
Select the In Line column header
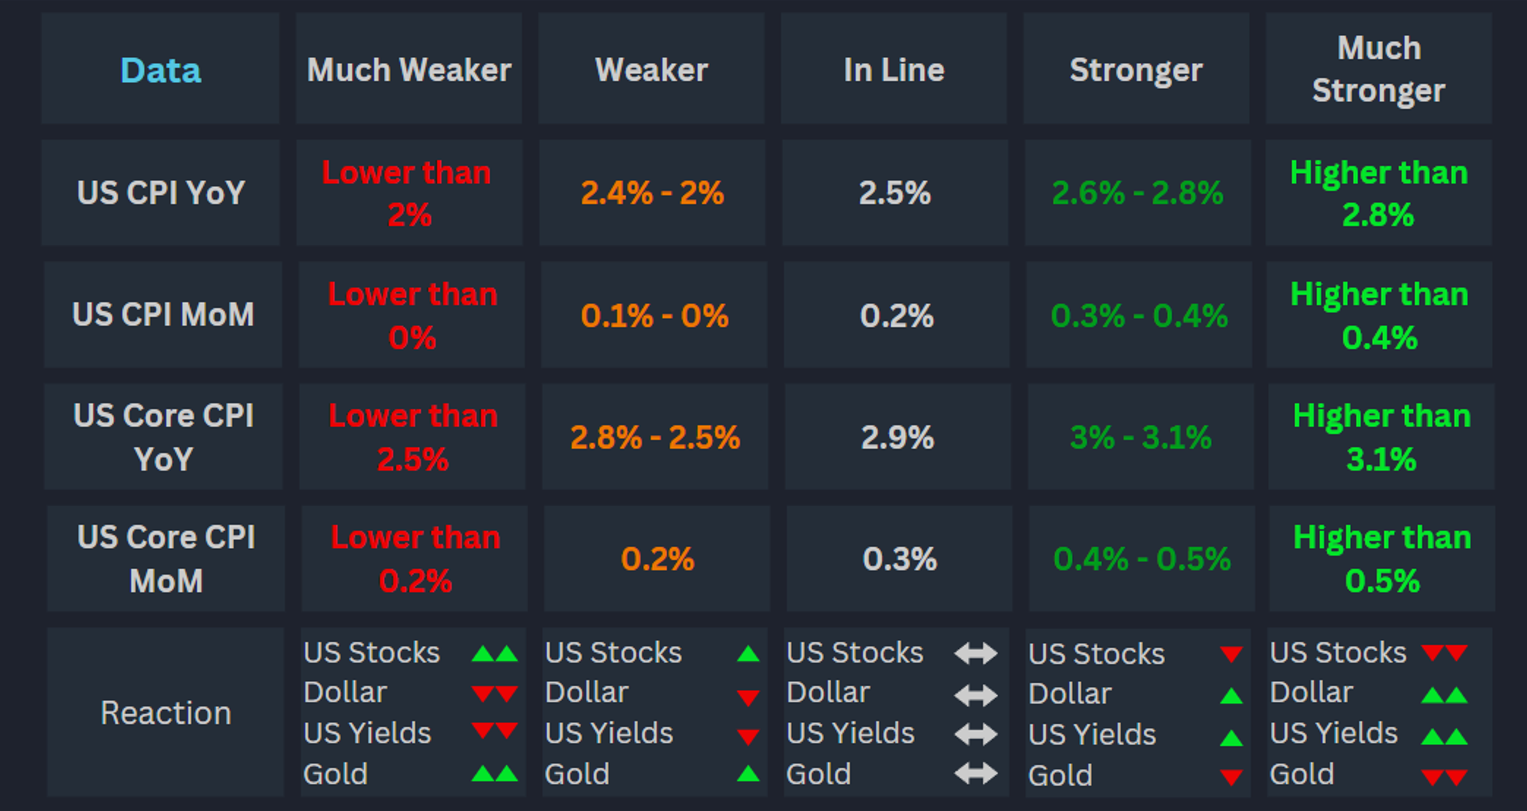pos(894,70)
